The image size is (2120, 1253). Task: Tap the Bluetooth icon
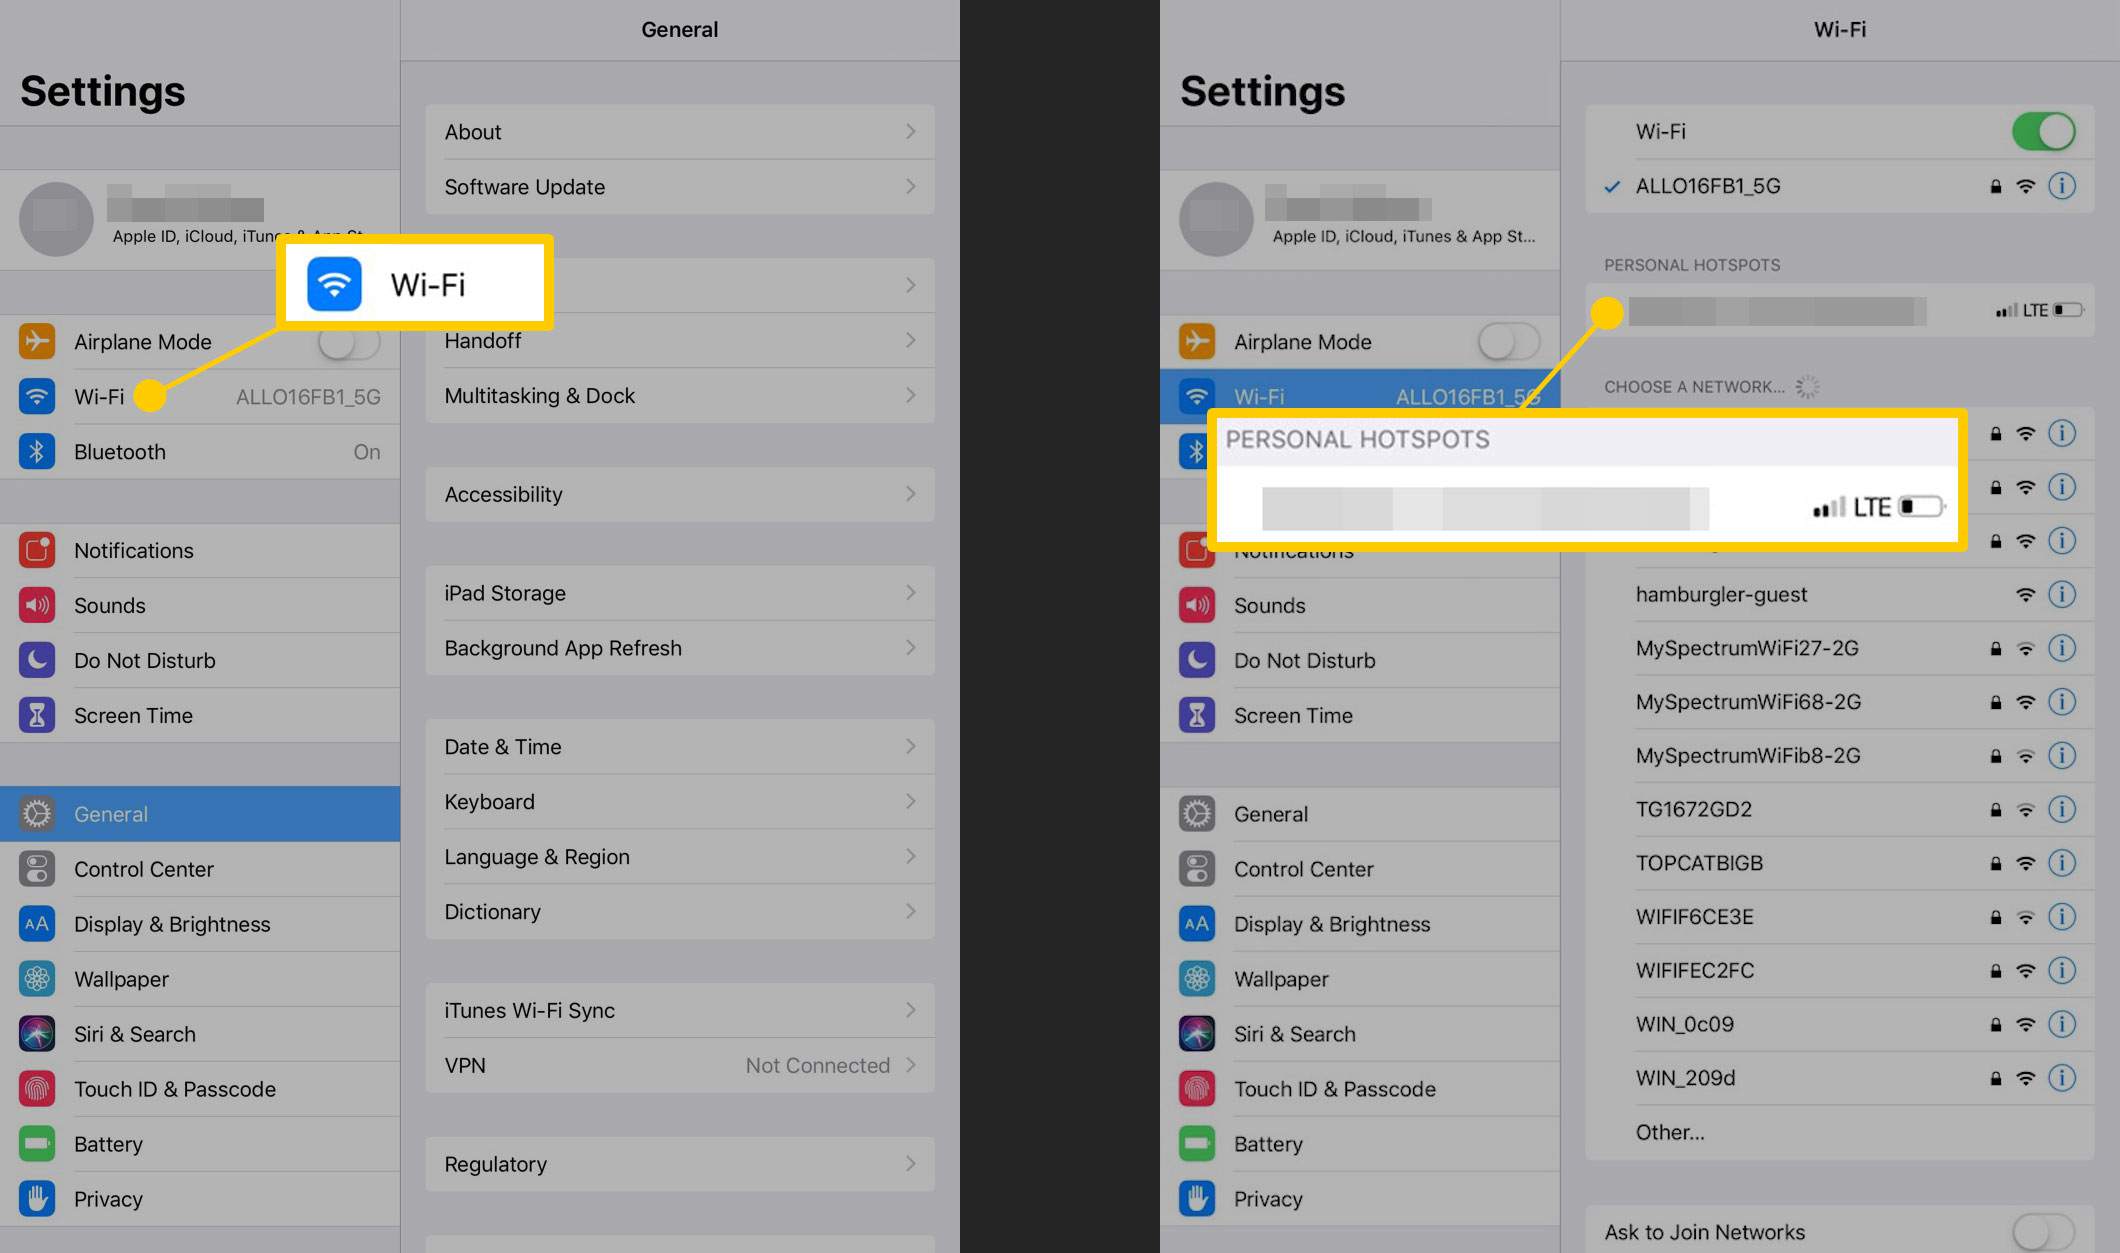(x=39, y=450)
